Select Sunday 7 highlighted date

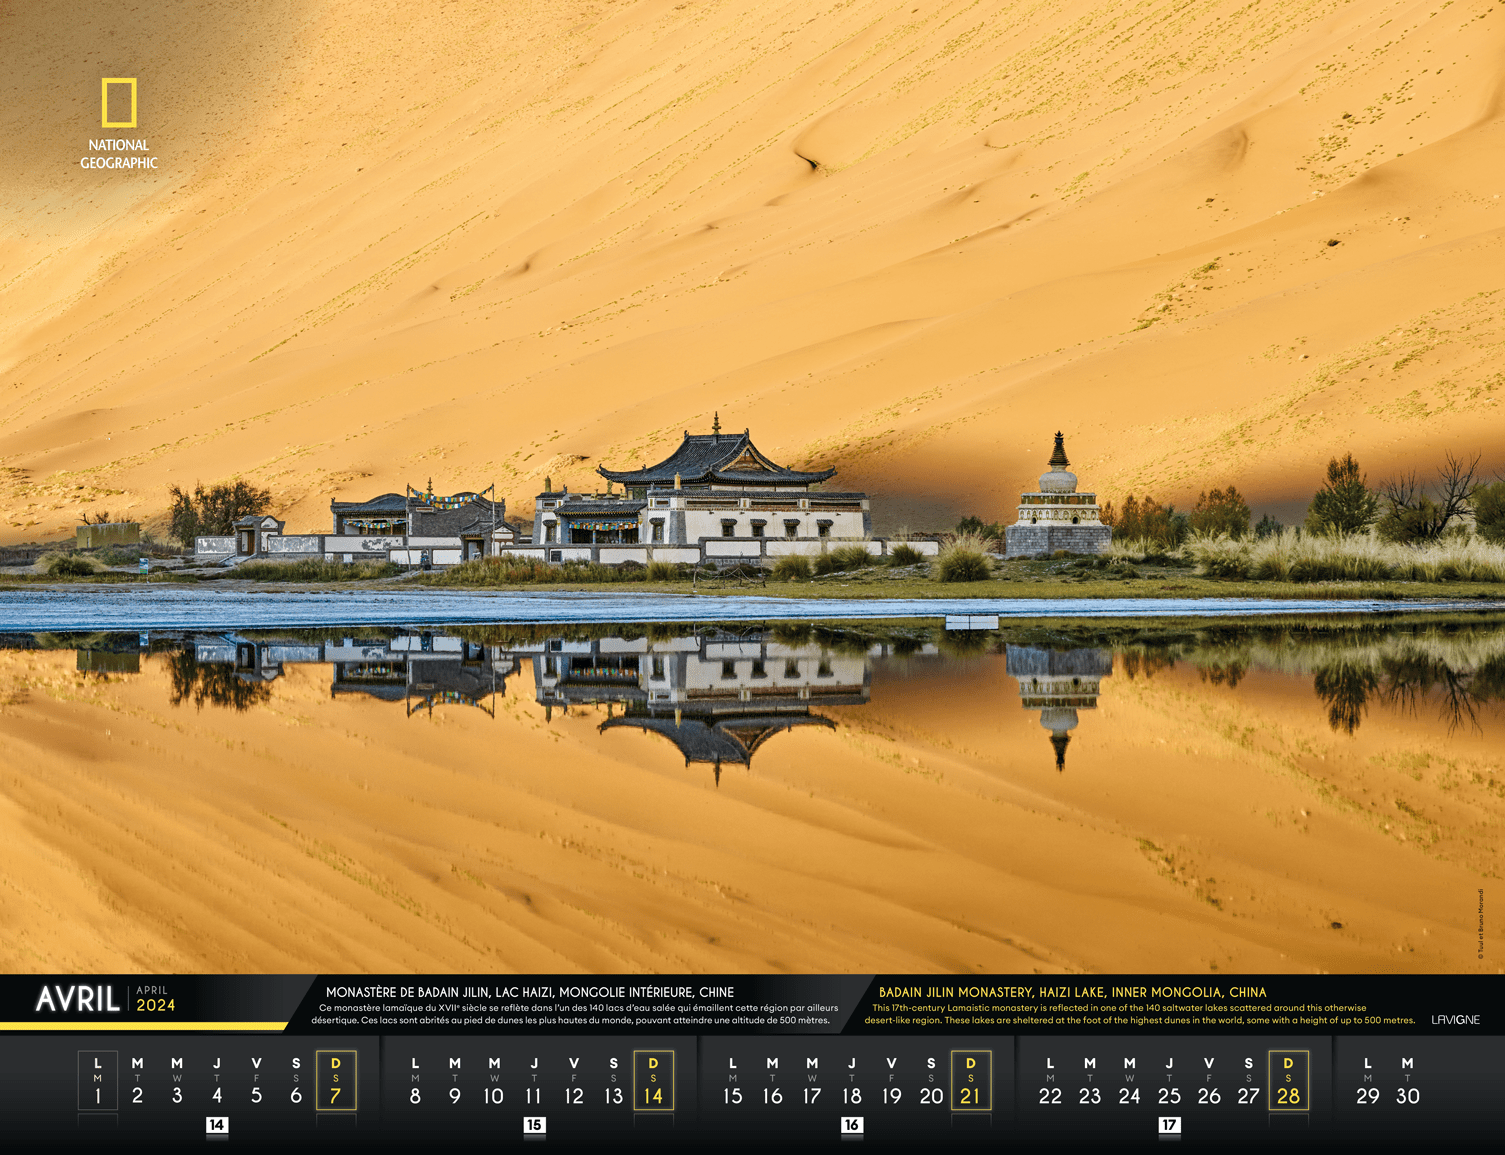click(x=336, y=1081)
